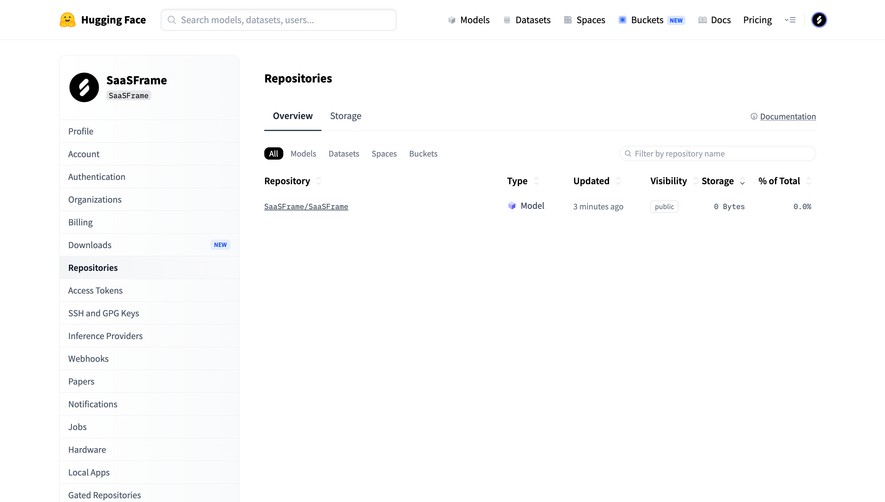885x502 pixels.
Task: Open Account settings in sidebar
Action: point(149,154)
